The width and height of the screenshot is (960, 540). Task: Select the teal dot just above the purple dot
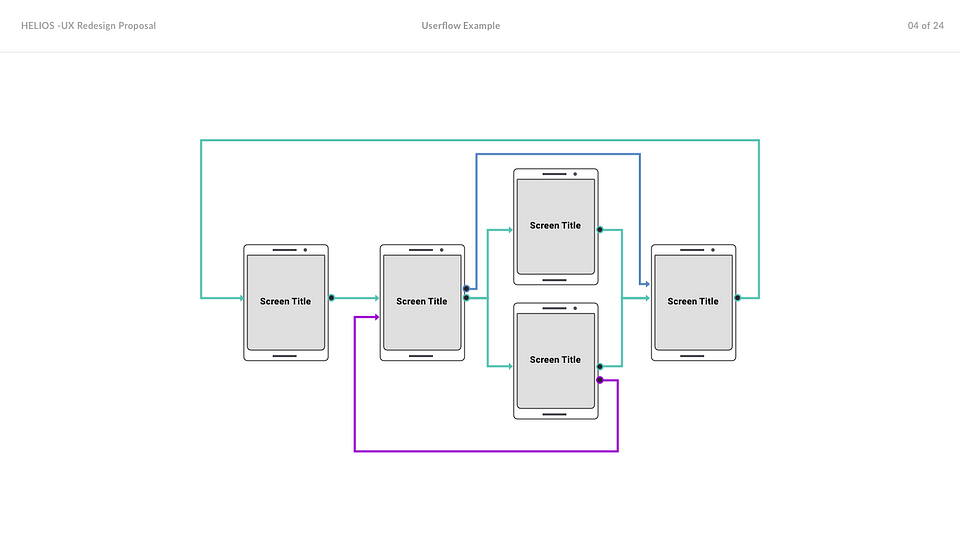600,367
